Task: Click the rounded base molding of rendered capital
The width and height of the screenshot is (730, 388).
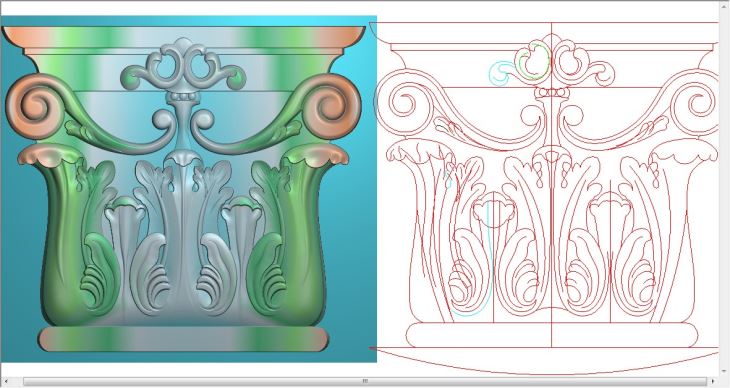Action: tap(183, 339)
